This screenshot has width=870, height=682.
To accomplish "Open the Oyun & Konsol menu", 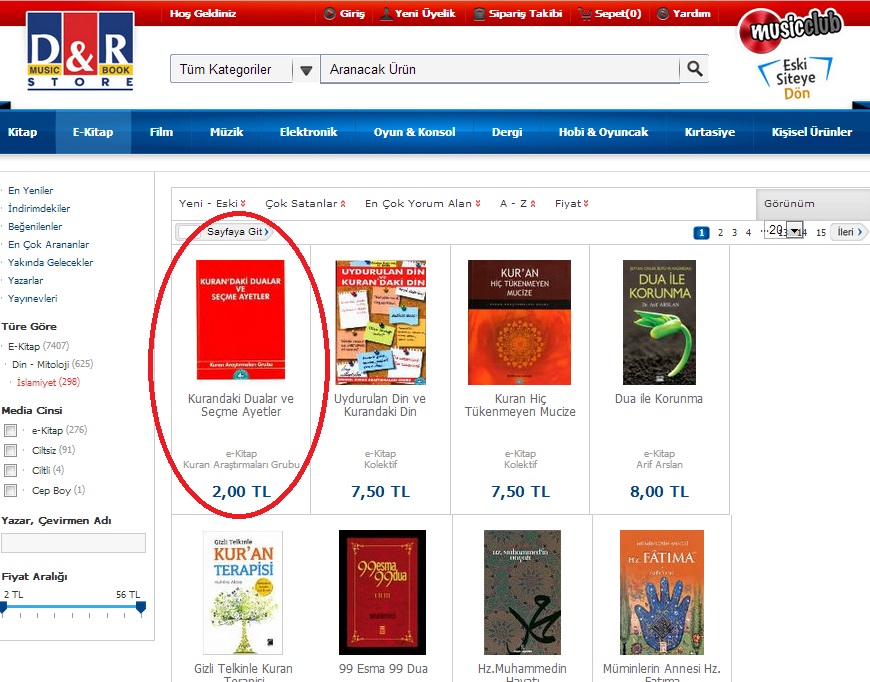I will coord(414,132).
